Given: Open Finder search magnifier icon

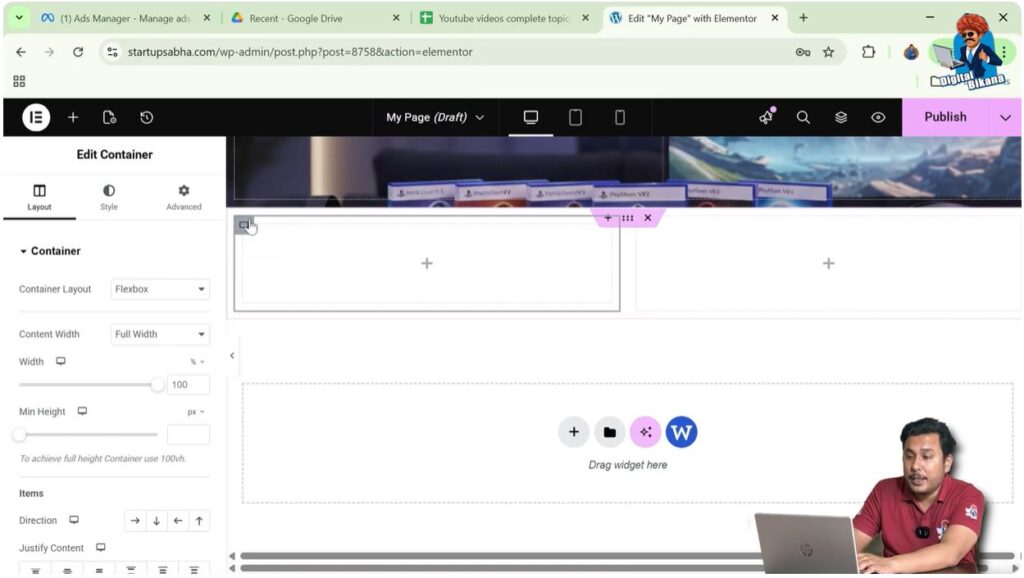Looking at the screenshot, I should pos(803,117).
